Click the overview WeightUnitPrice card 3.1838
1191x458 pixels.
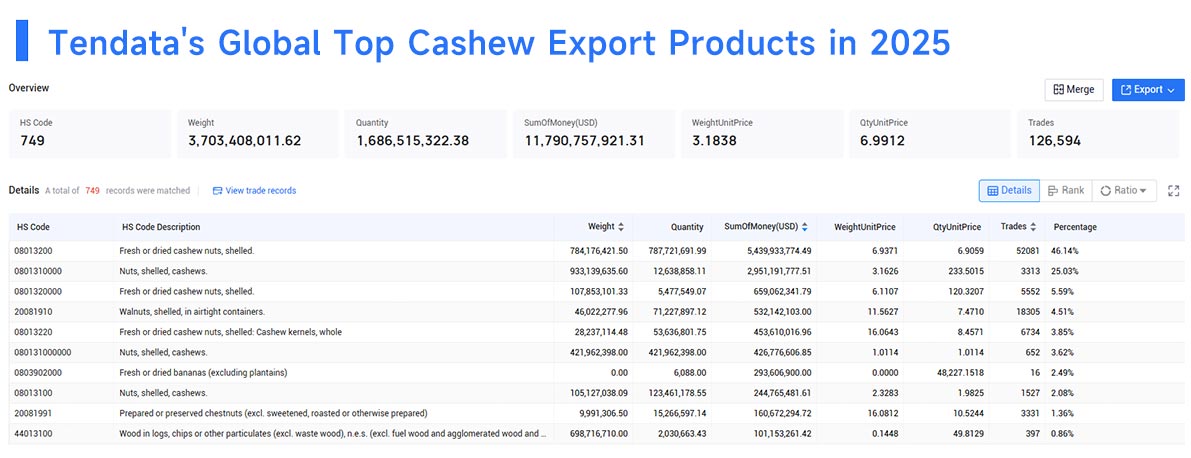762,134
